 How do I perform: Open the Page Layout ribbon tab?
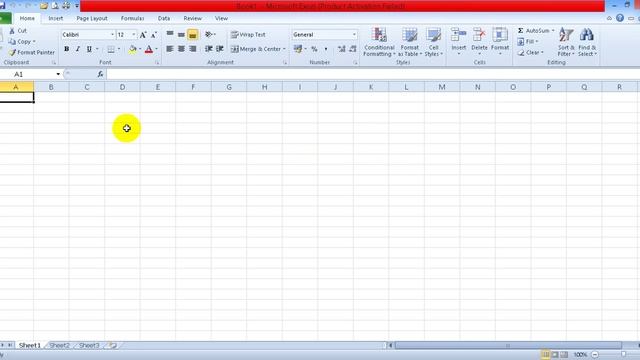pos(92,18)
